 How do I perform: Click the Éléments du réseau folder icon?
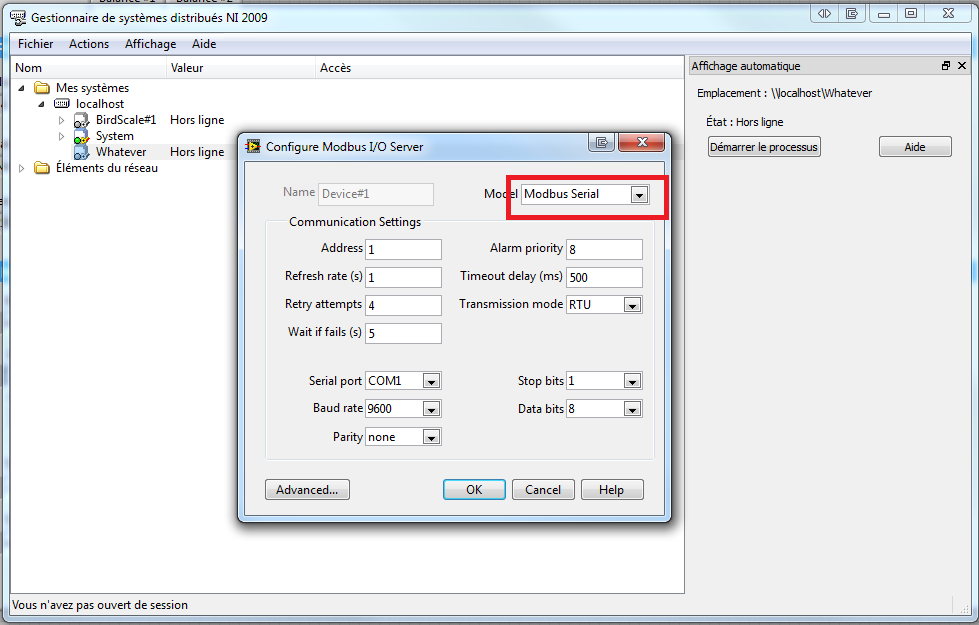(42, 168)
